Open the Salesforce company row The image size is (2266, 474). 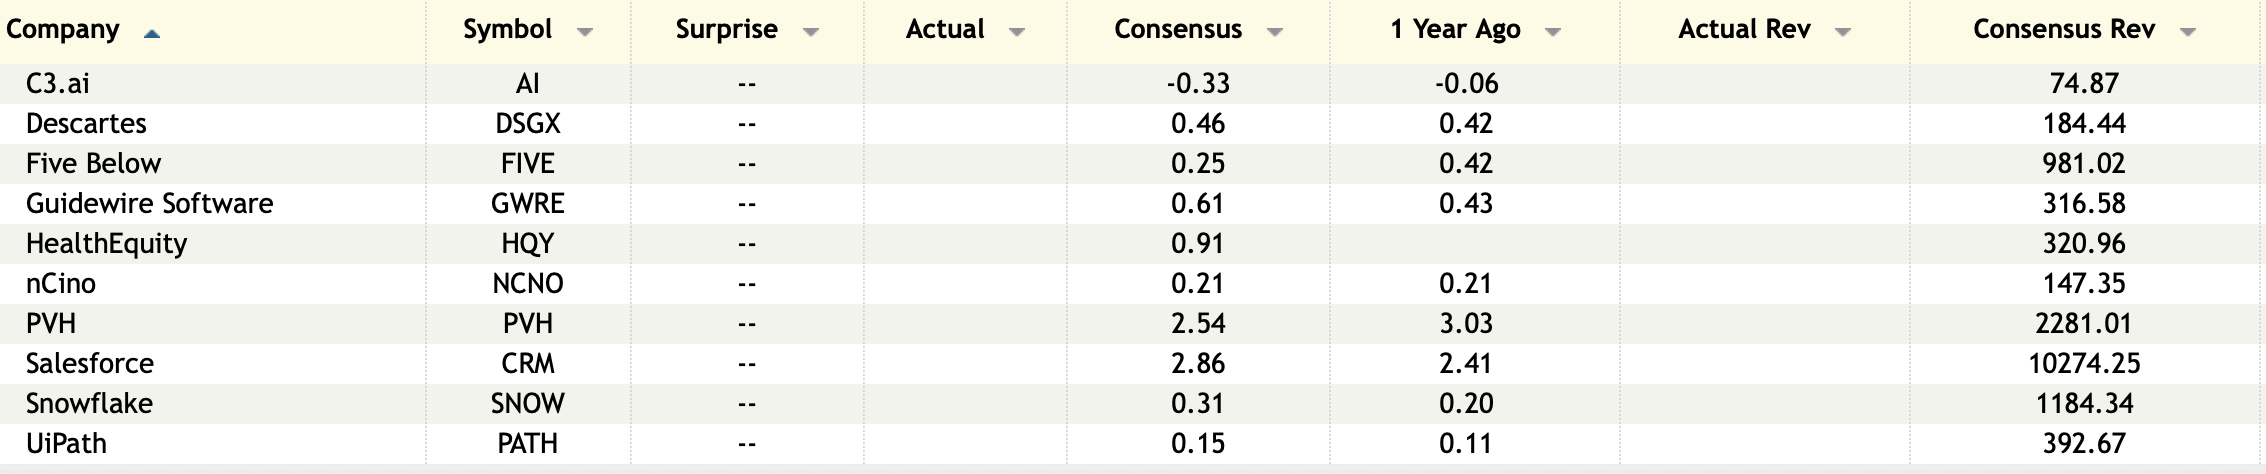90,363
